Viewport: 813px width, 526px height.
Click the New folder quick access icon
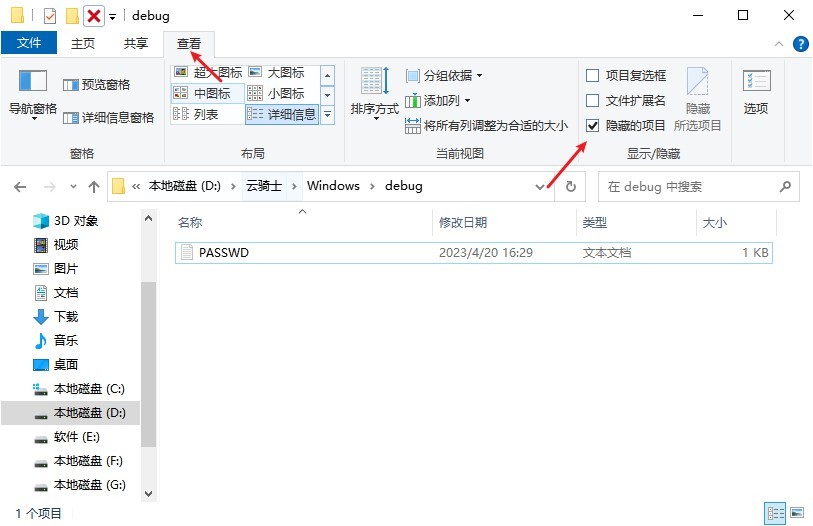(72, 16)
